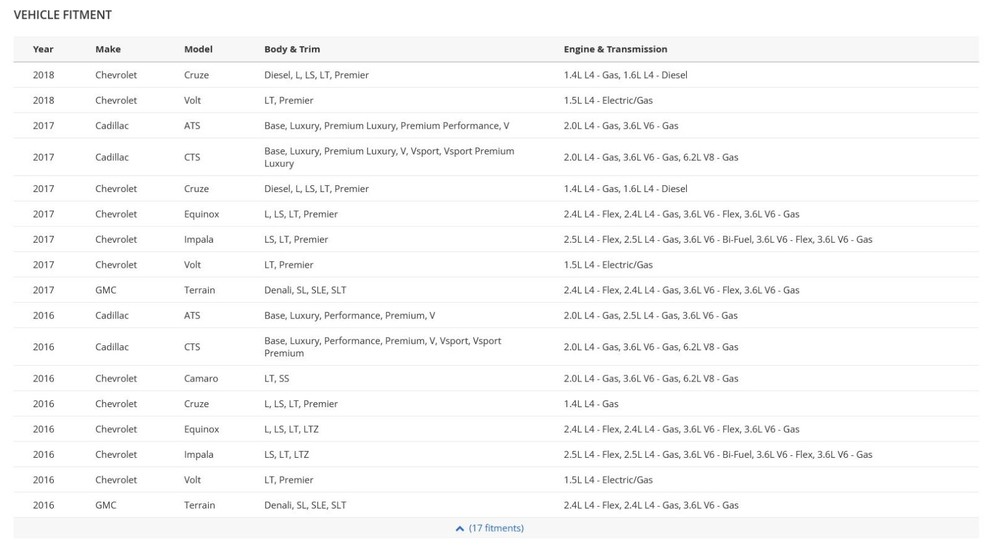Click '1.4L L4 - Gas' for 2016 Cruze
The width and height of the screenshot is (1000, 551).
(591, 404)
